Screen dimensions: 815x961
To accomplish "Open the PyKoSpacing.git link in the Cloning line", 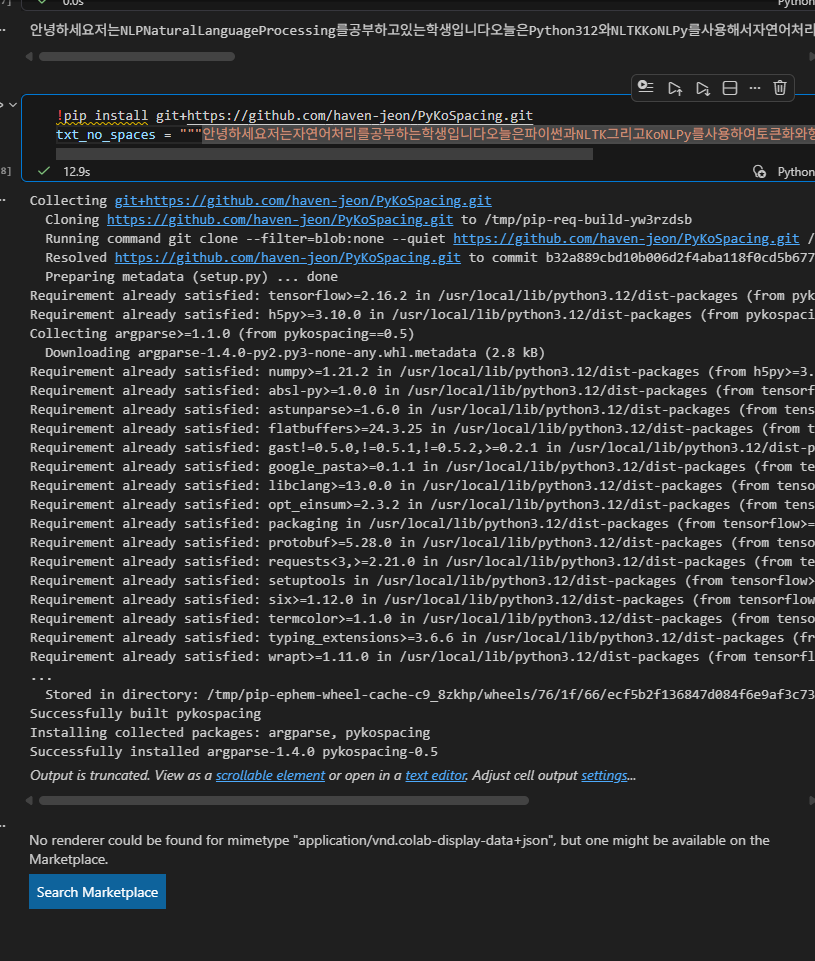I will 280,219.
